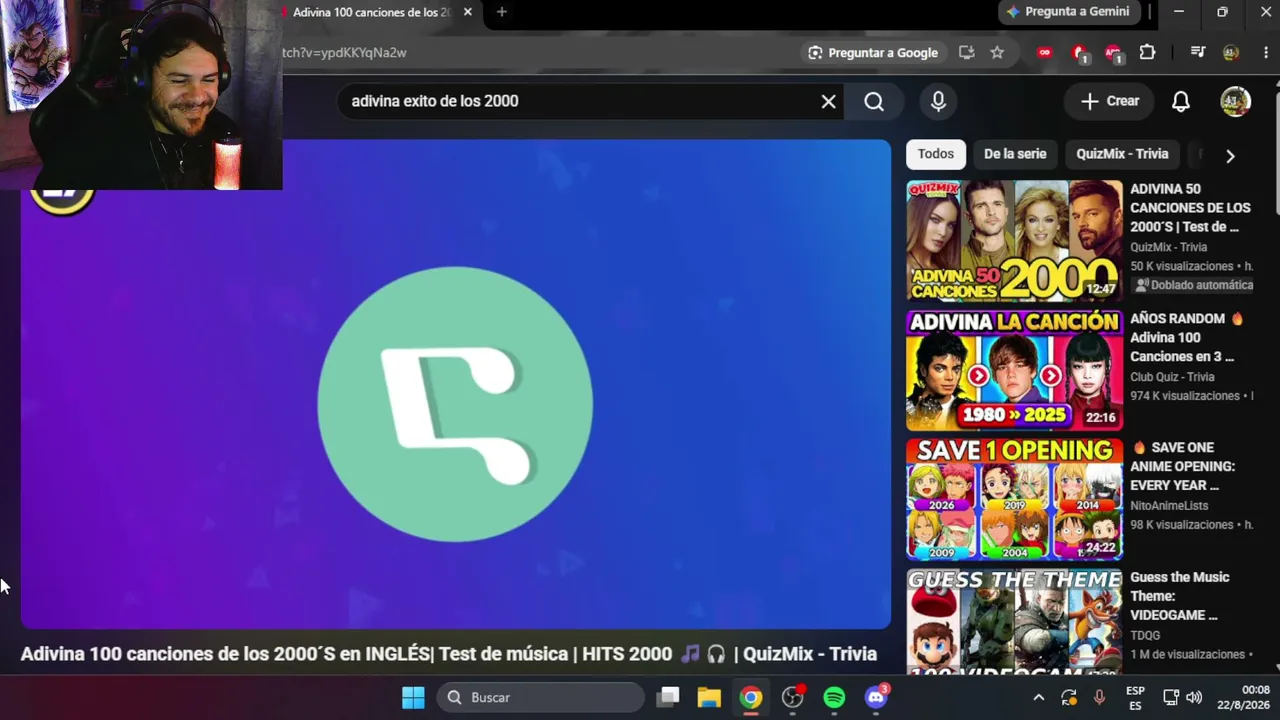
Task: Open ADIVINA LA CANCIÓN 1980-2025 thumbnail
Action: click(1014, 370)
